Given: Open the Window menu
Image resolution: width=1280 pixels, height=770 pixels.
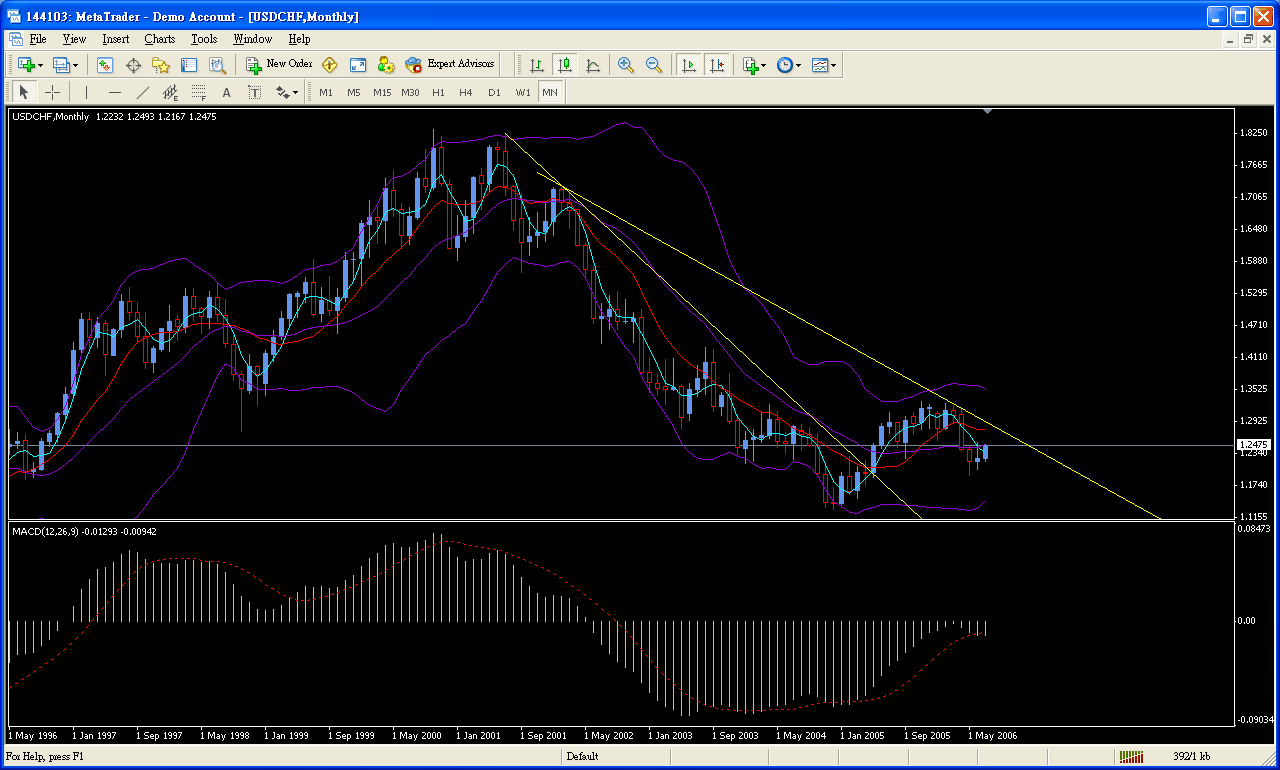Looking at the screenshot, I should click(x=252, y=39).
